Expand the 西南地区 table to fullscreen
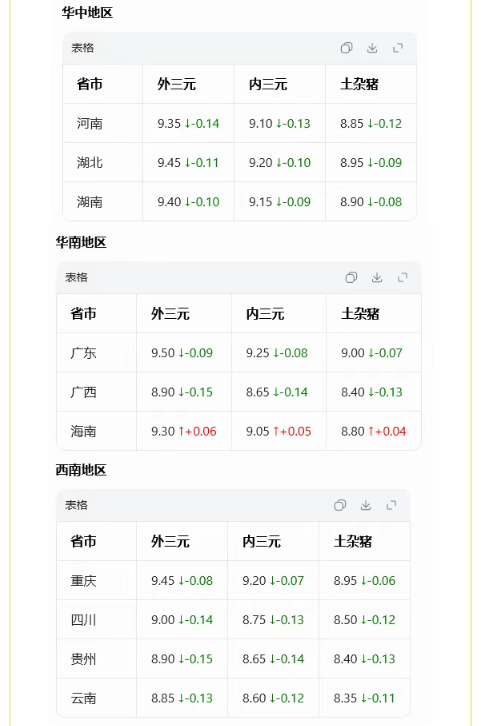Viewport: 481px width, 726px height. click(x=392, y=505)
